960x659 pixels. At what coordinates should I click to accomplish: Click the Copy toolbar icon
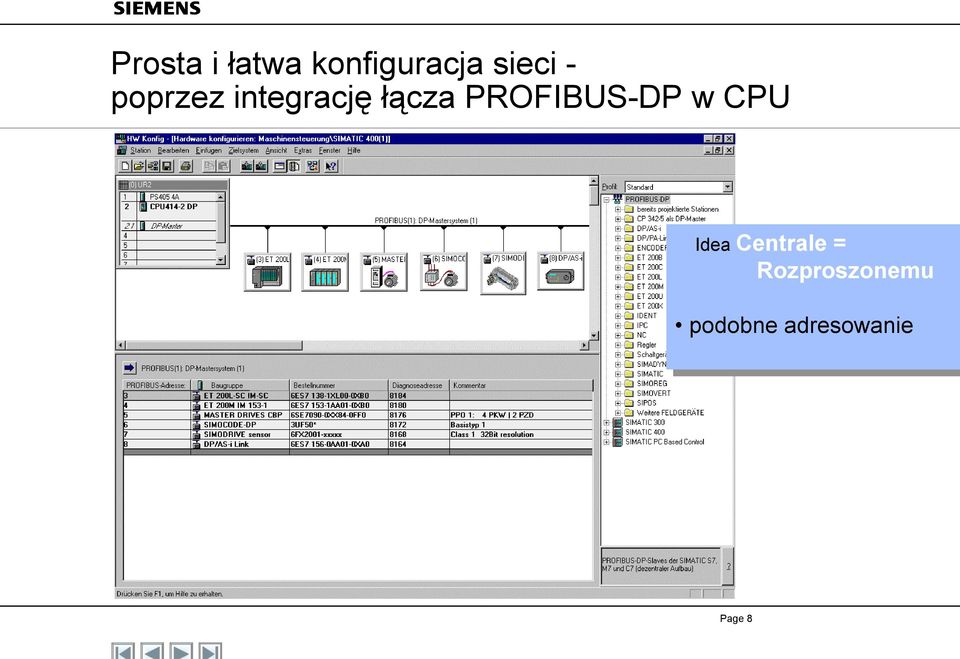(209, 166)
